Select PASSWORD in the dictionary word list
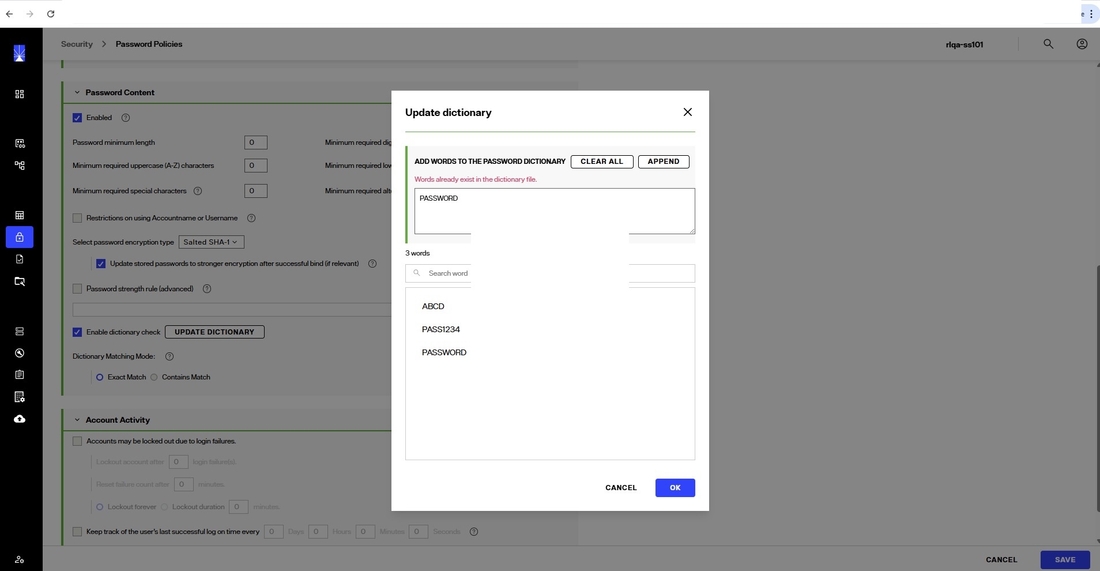The image size is (1100, 571). click(444, 352)
